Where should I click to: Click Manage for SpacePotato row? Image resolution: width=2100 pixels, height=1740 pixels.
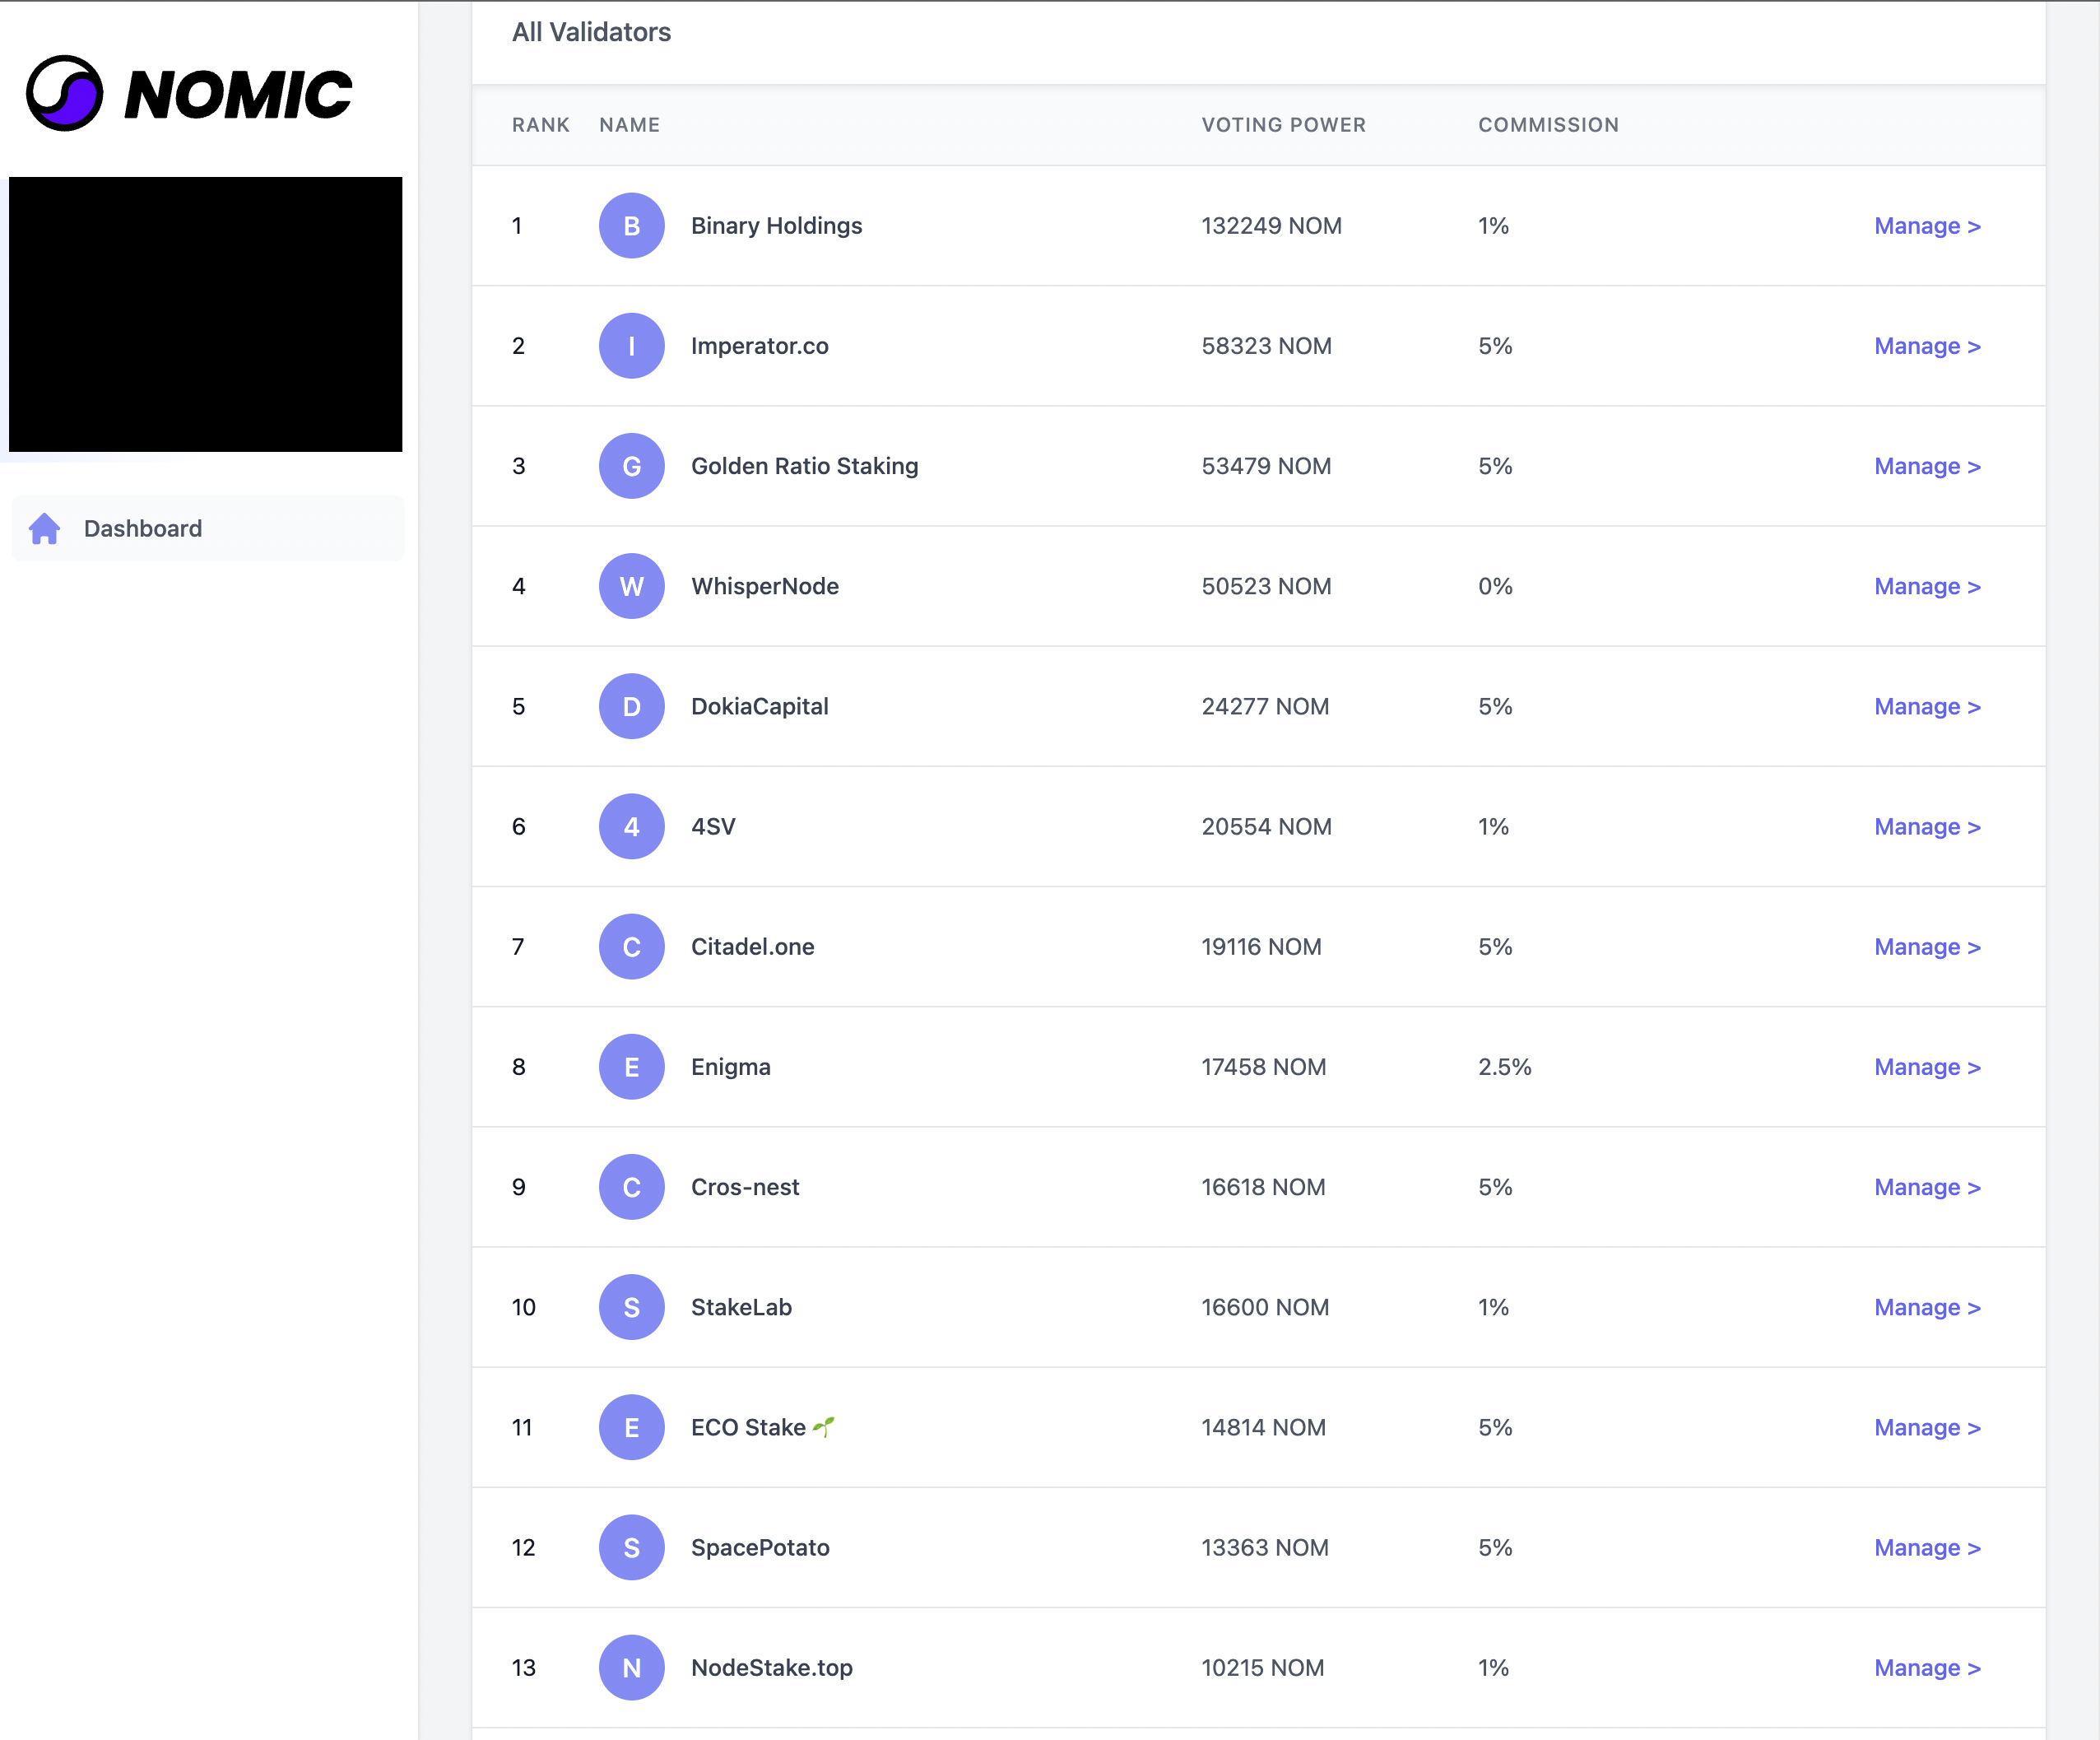(1926, 1547)
